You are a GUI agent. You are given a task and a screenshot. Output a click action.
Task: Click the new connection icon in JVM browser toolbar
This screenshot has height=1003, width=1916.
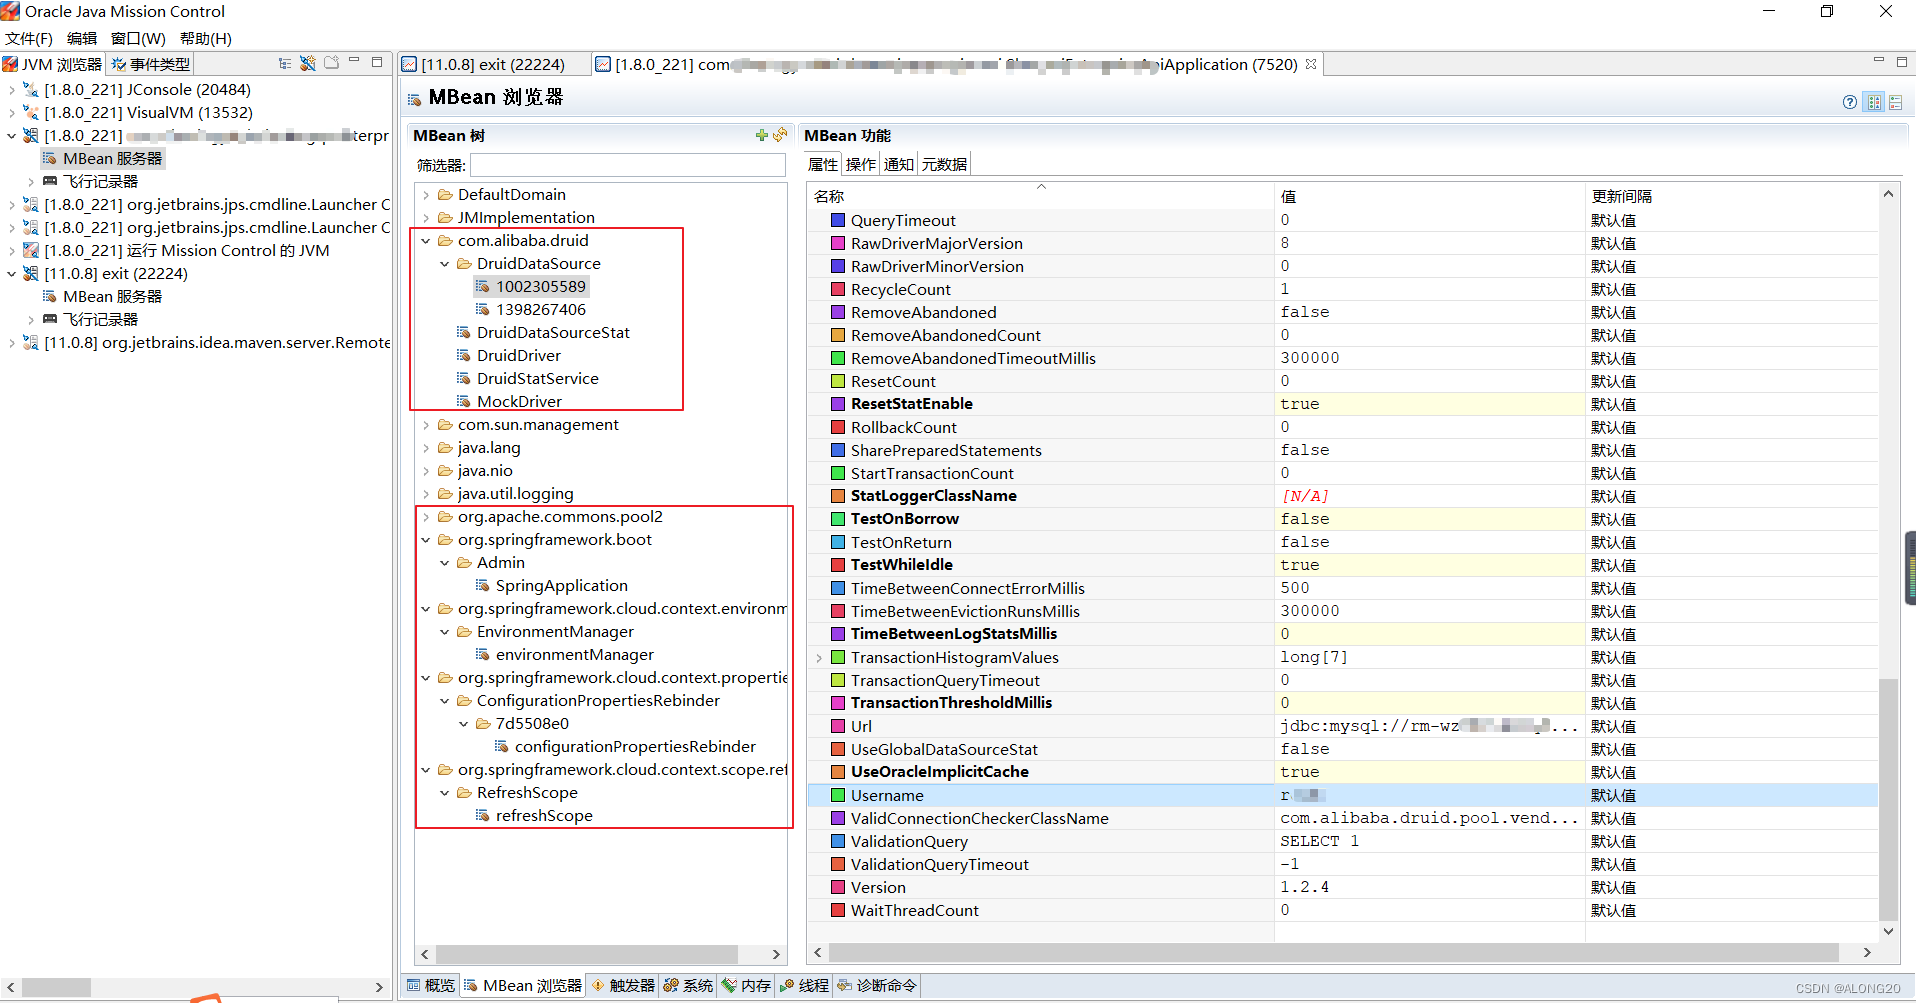308,64
